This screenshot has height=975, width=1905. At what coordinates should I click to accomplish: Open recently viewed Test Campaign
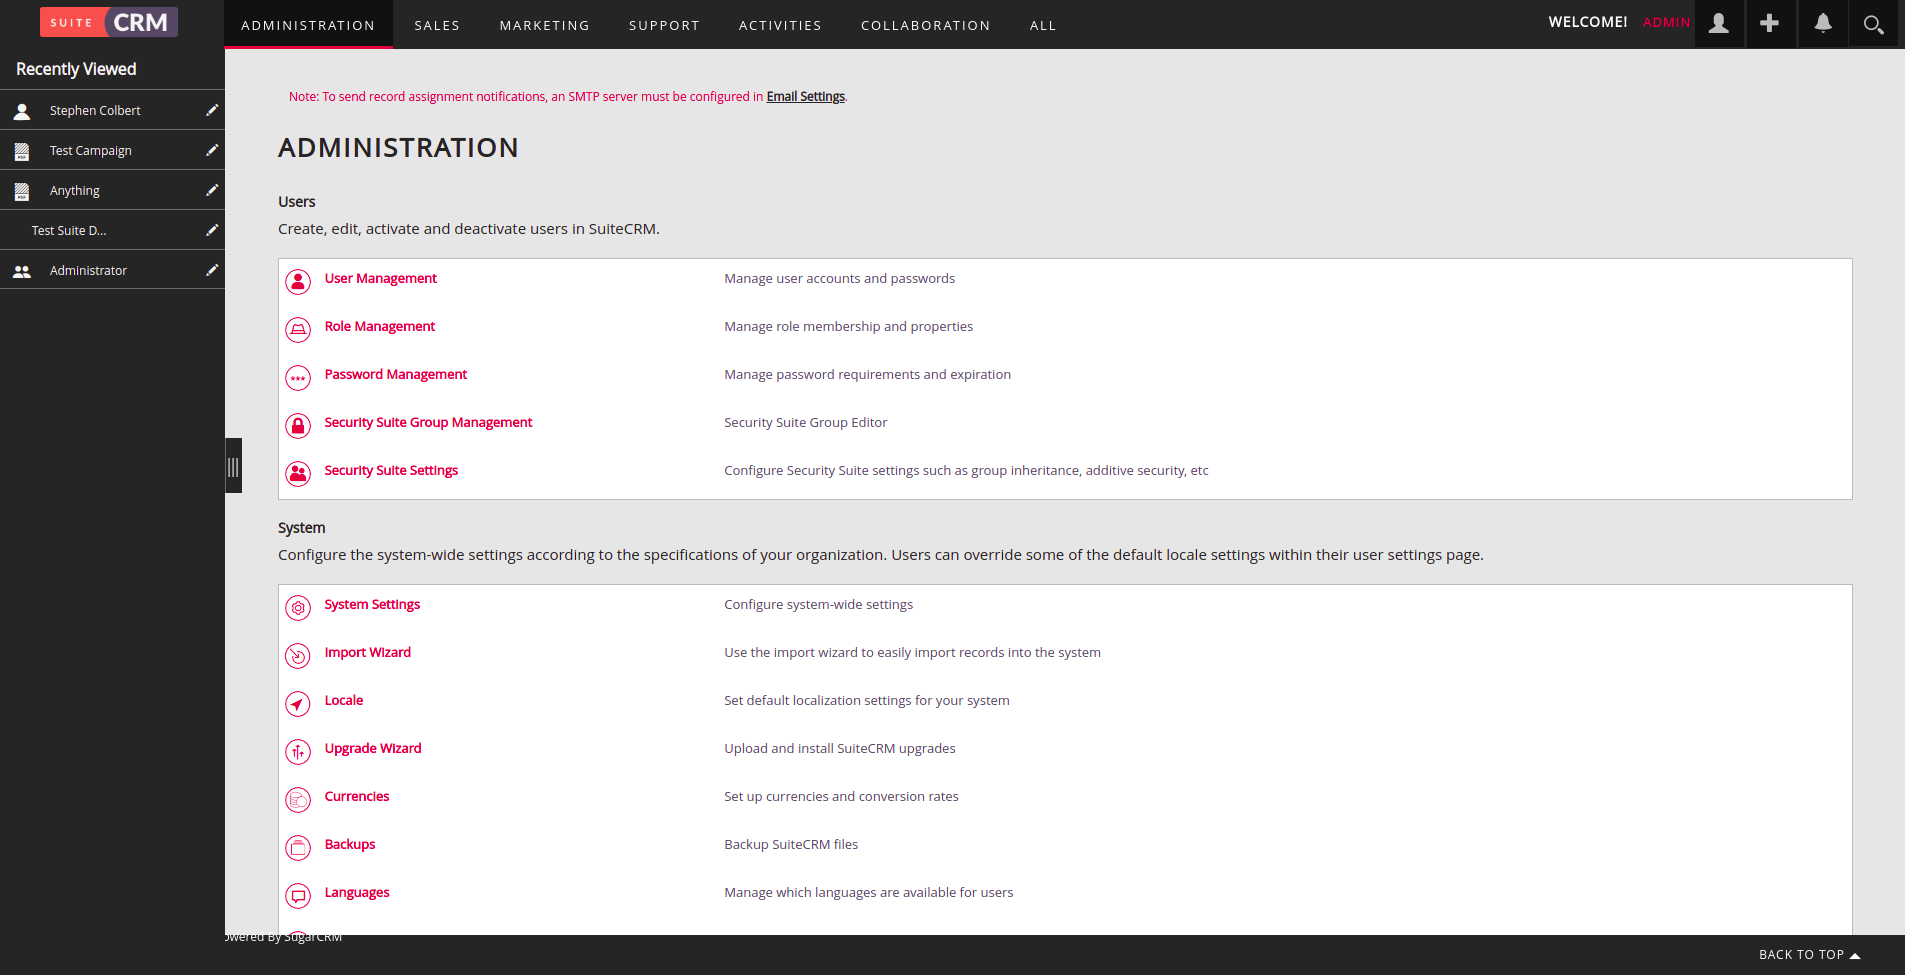click(x=91, y=151)
